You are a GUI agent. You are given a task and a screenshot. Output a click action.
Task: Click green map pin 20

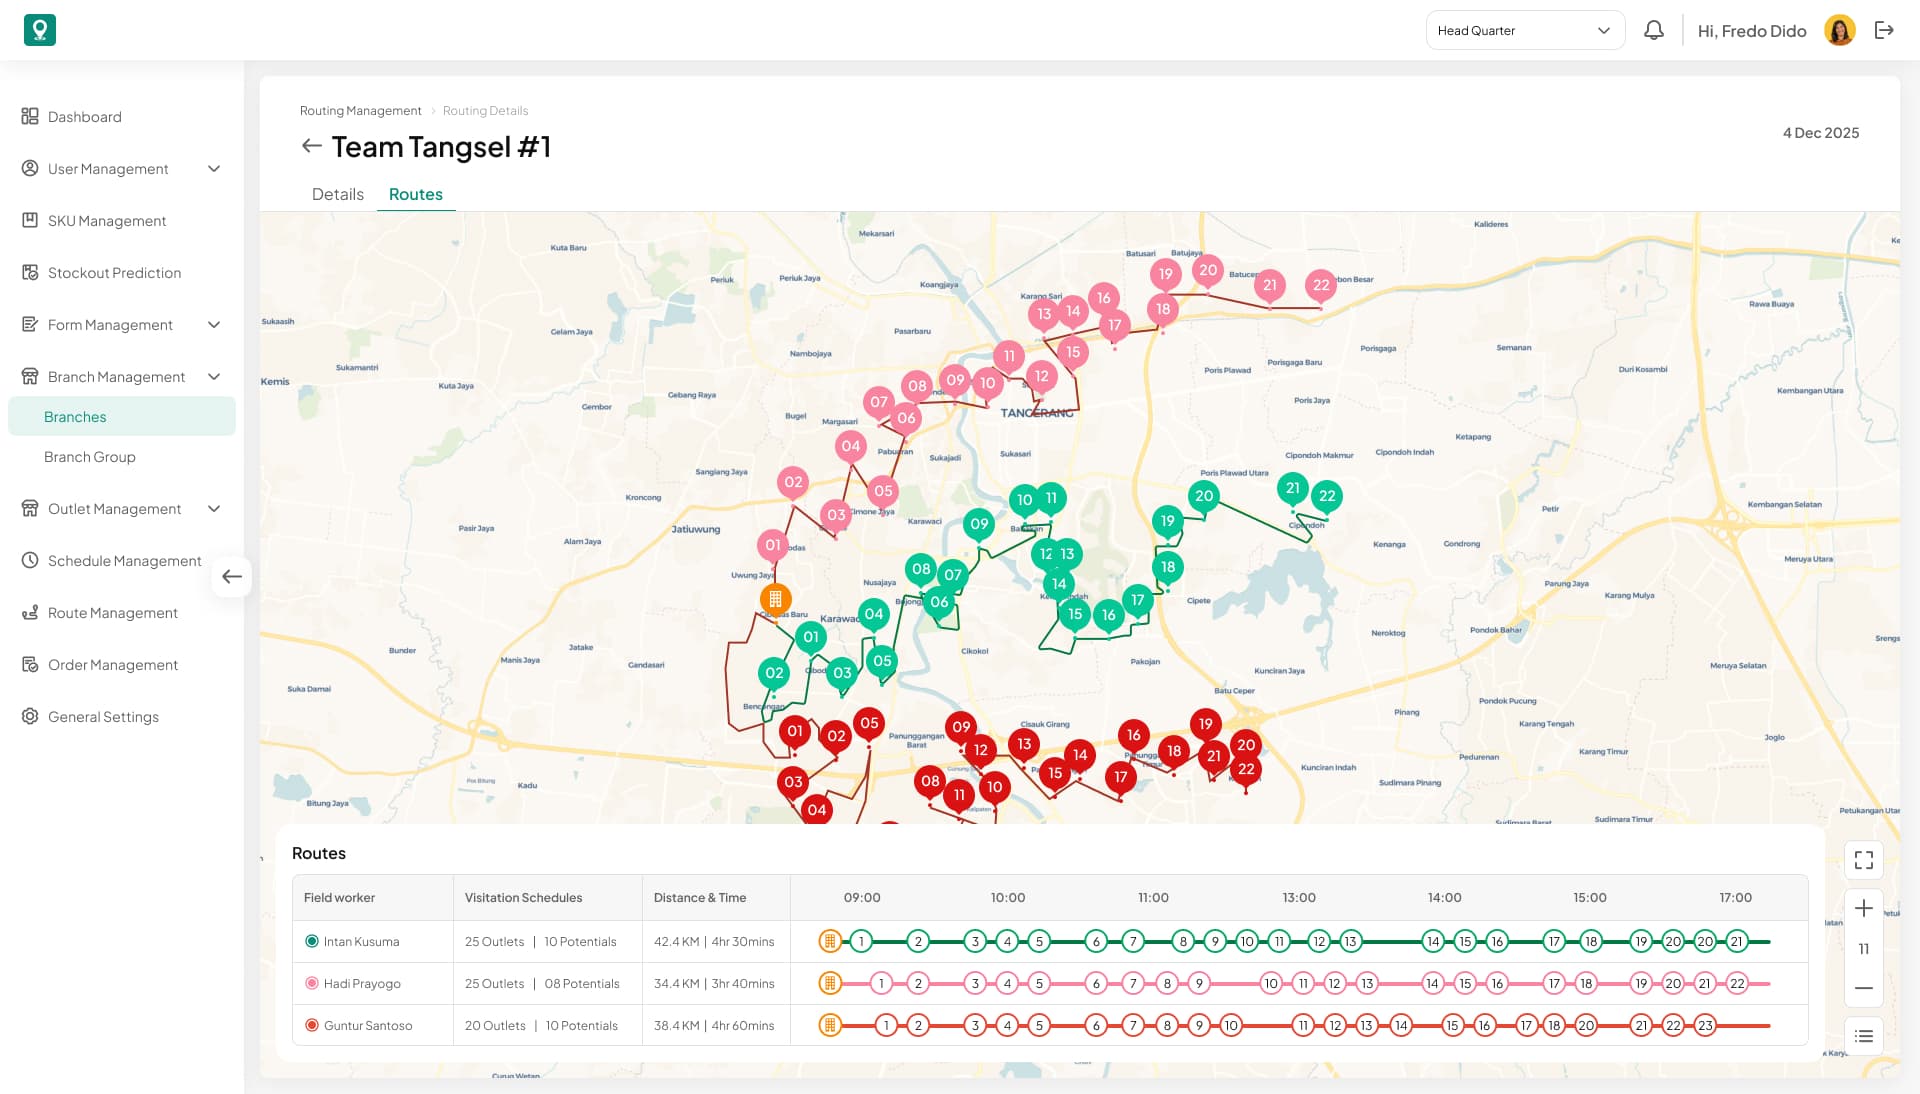[x=1204, y=496]
